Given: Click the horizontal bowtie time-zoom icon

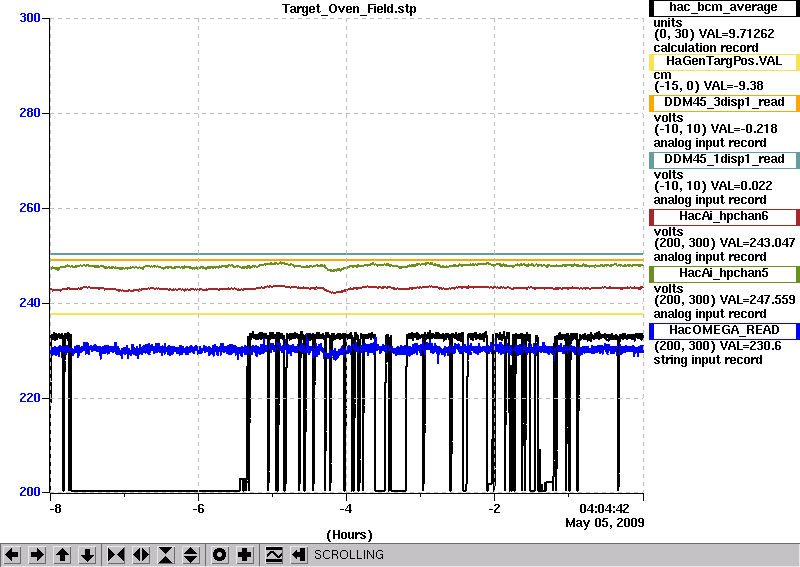Looking at the screenshot, I should click(x=116, y=555).
